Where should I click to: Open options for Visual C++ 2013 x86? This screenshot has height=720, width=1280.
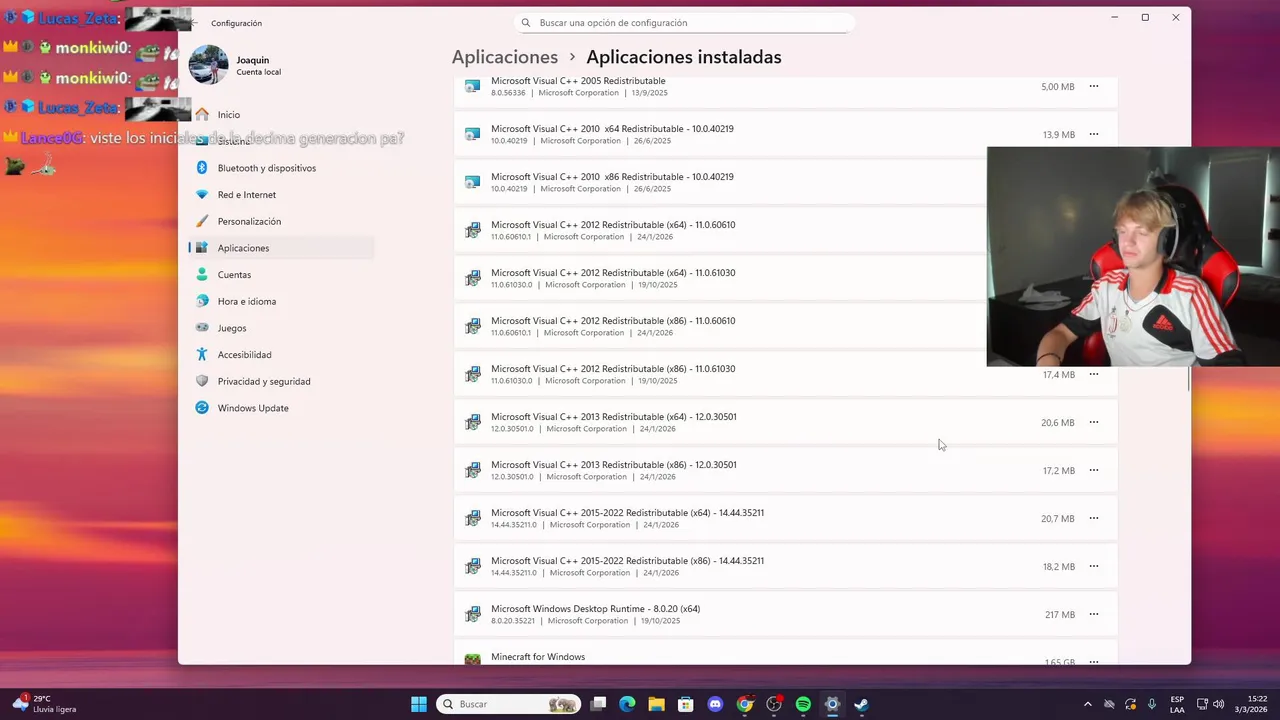click(1093, 470)
